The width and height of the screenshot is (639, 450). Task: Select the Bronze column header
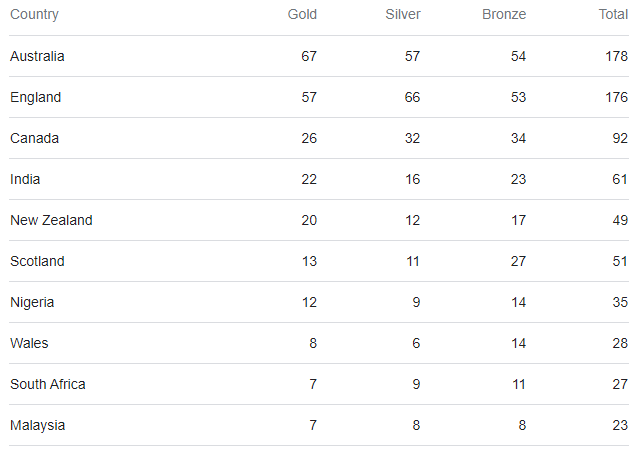click(x=503, y=15)
